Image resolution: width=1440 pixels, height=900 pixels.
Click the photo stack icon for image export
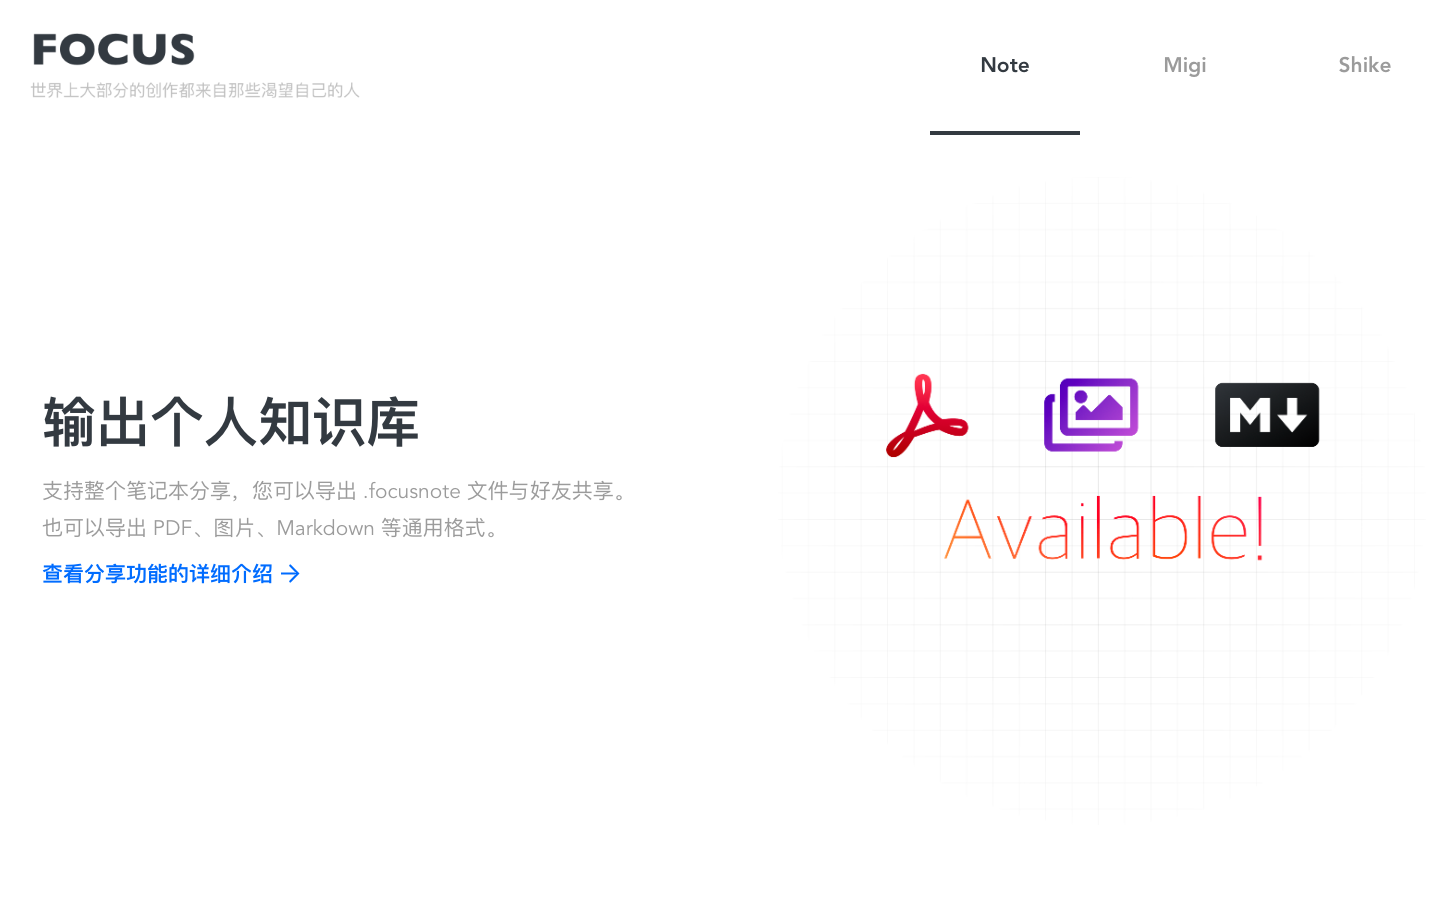click(x=1089, y=414)
